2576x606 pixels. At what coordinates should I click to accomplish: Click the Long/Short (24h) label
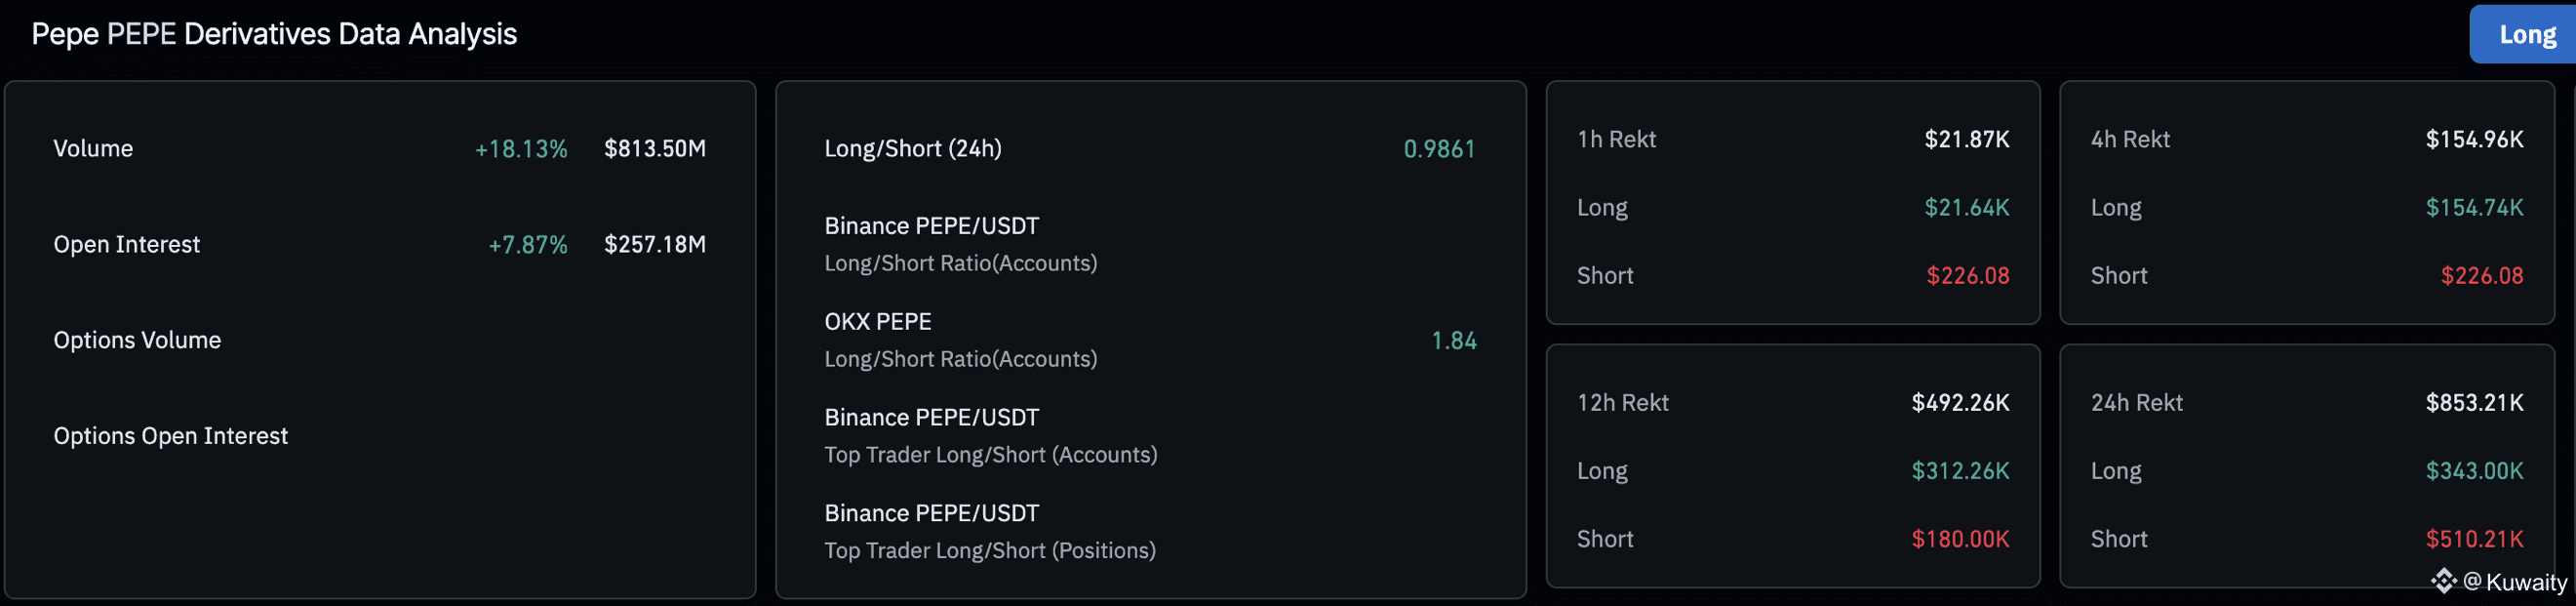[x=912, y=148]
